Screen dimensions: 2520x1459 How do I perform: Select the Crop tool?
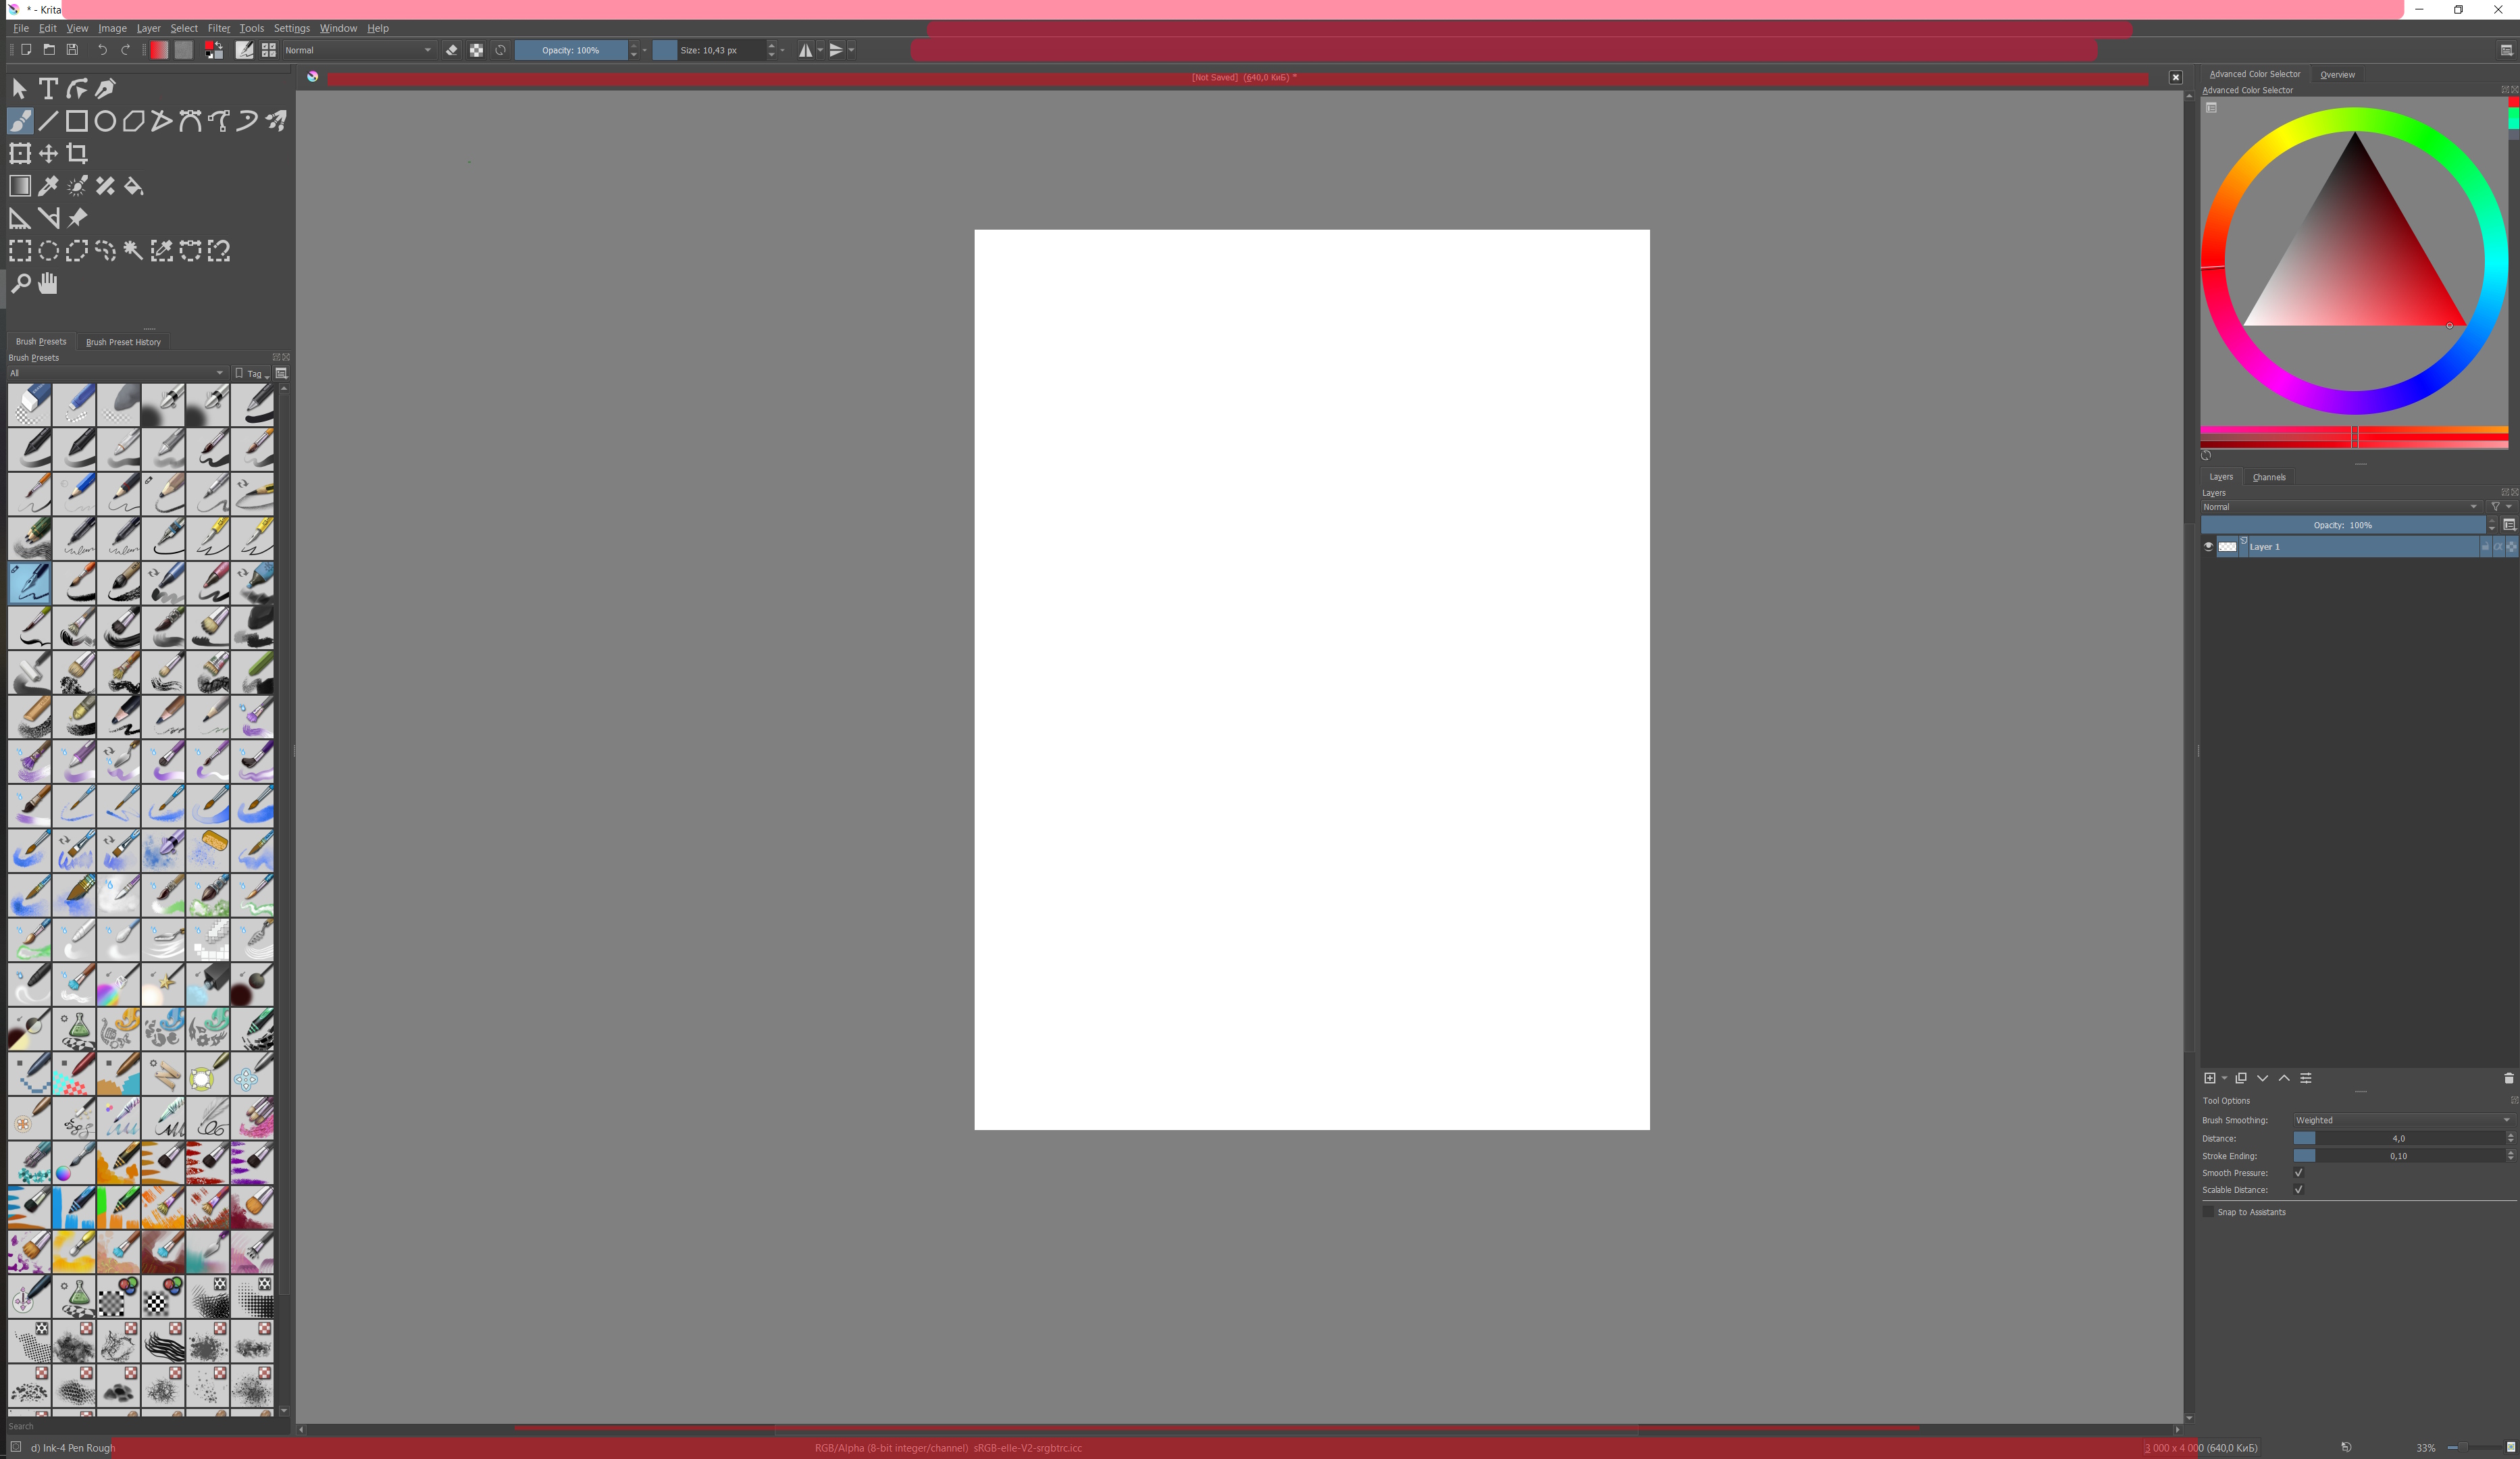[77, 153]
